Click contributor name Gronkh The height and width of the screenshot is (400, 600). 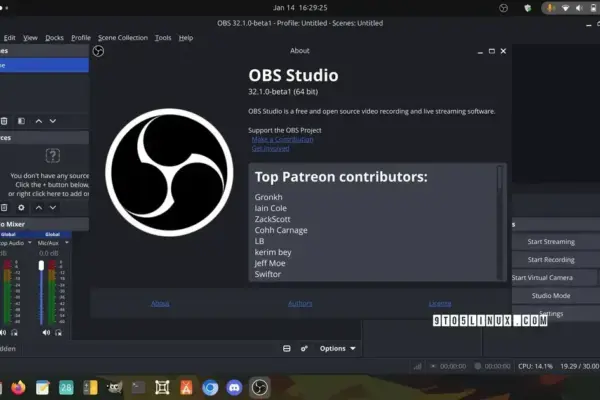268,197
